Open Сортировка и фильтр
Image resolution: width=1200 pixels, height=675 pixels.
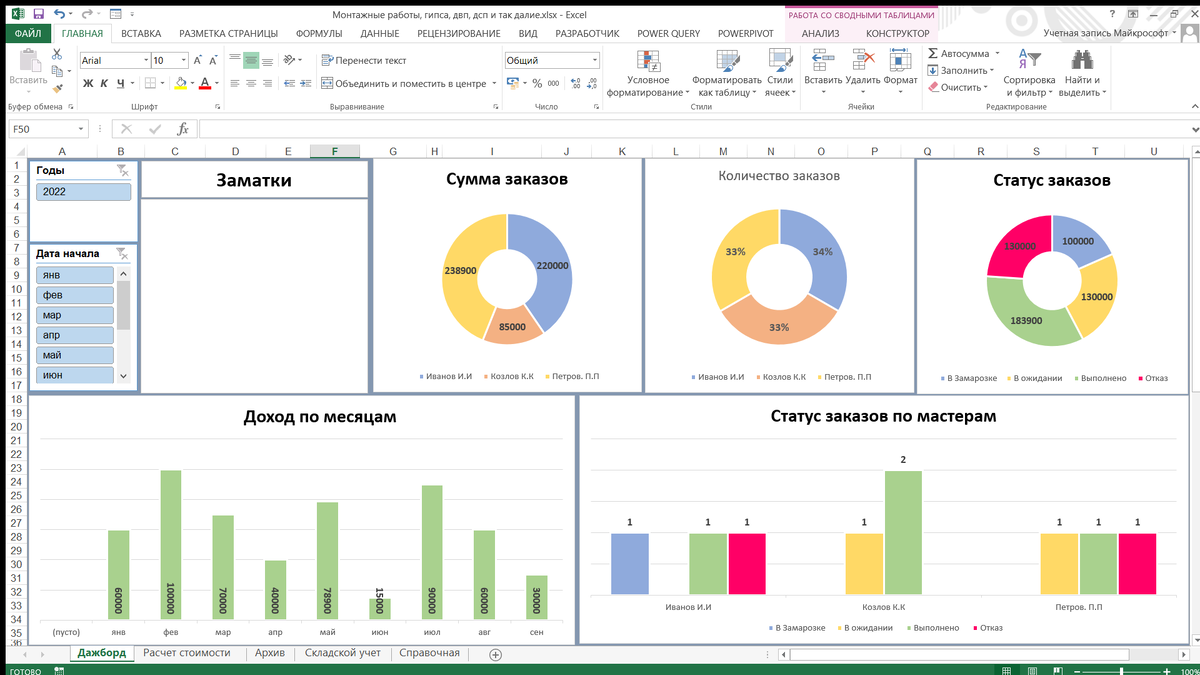pos(1029,72)
